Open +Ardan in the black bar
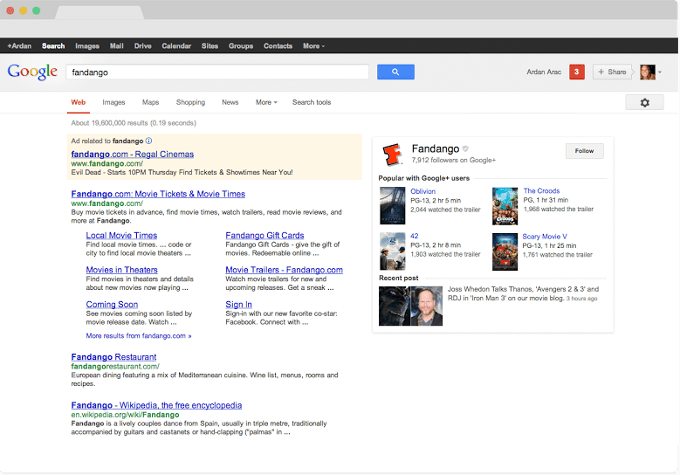The width and height of the screenshot is (680, 475). point(20,46)
